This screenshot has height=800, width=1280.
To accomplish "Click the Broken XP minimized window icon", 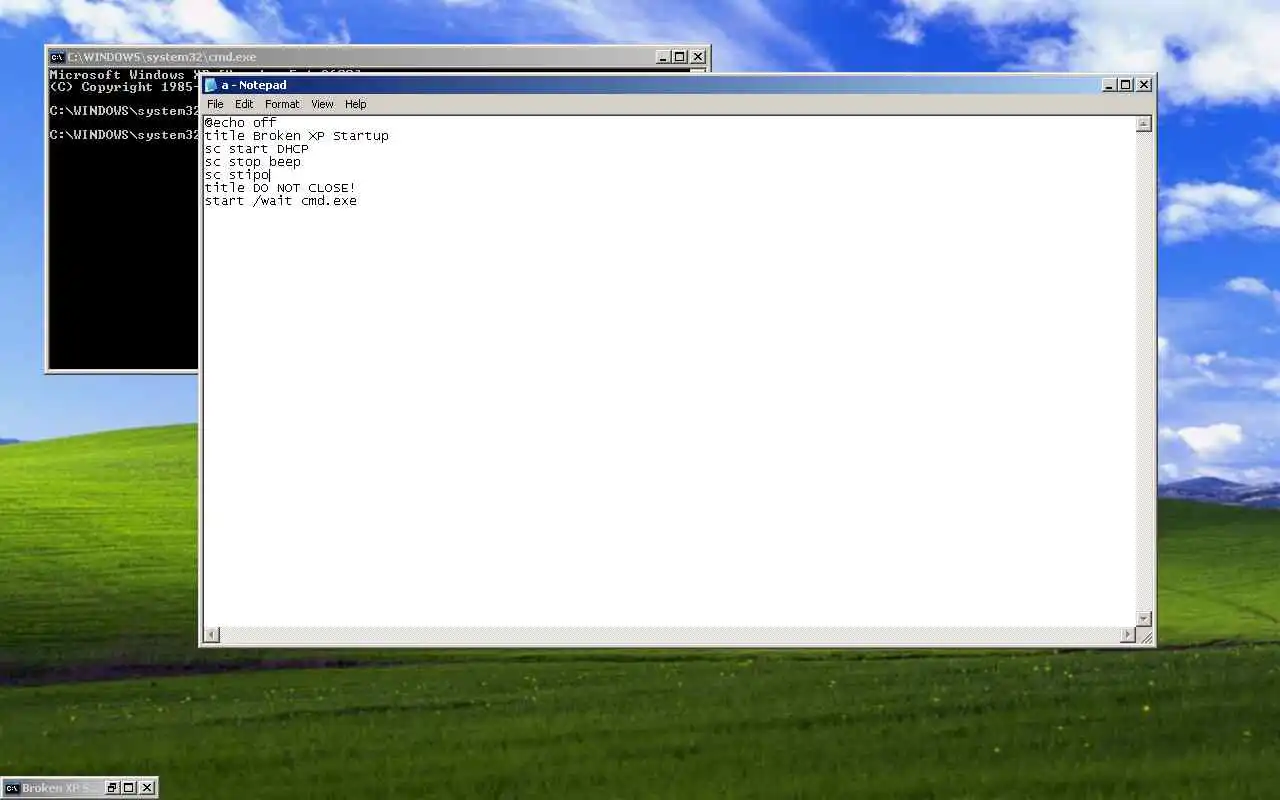I will [12, 788].
